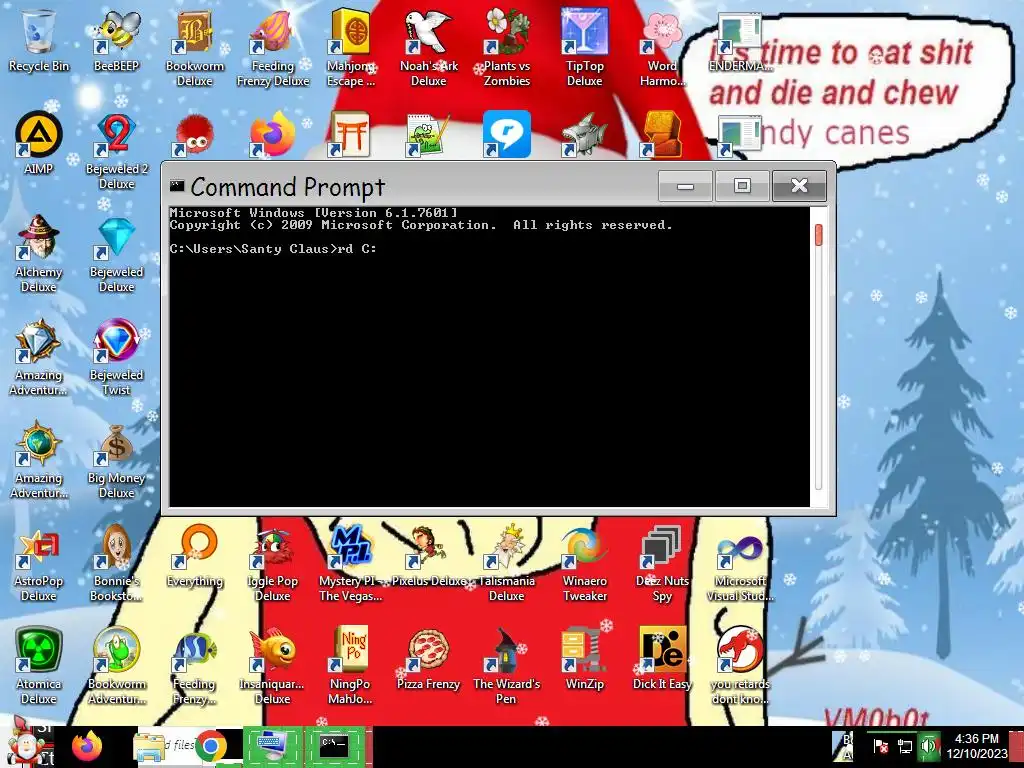The image size is (1024, 768).
Task: Launch Pixelus Deluxe
Action: click(x=428, y=555)
